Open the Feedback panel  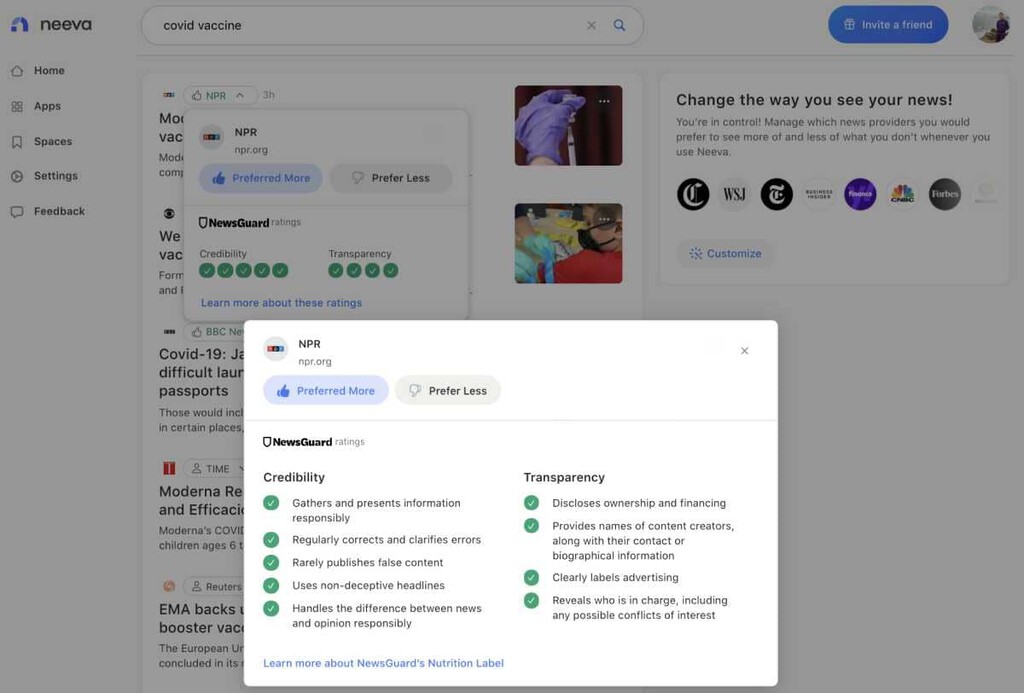pos(59,211)
